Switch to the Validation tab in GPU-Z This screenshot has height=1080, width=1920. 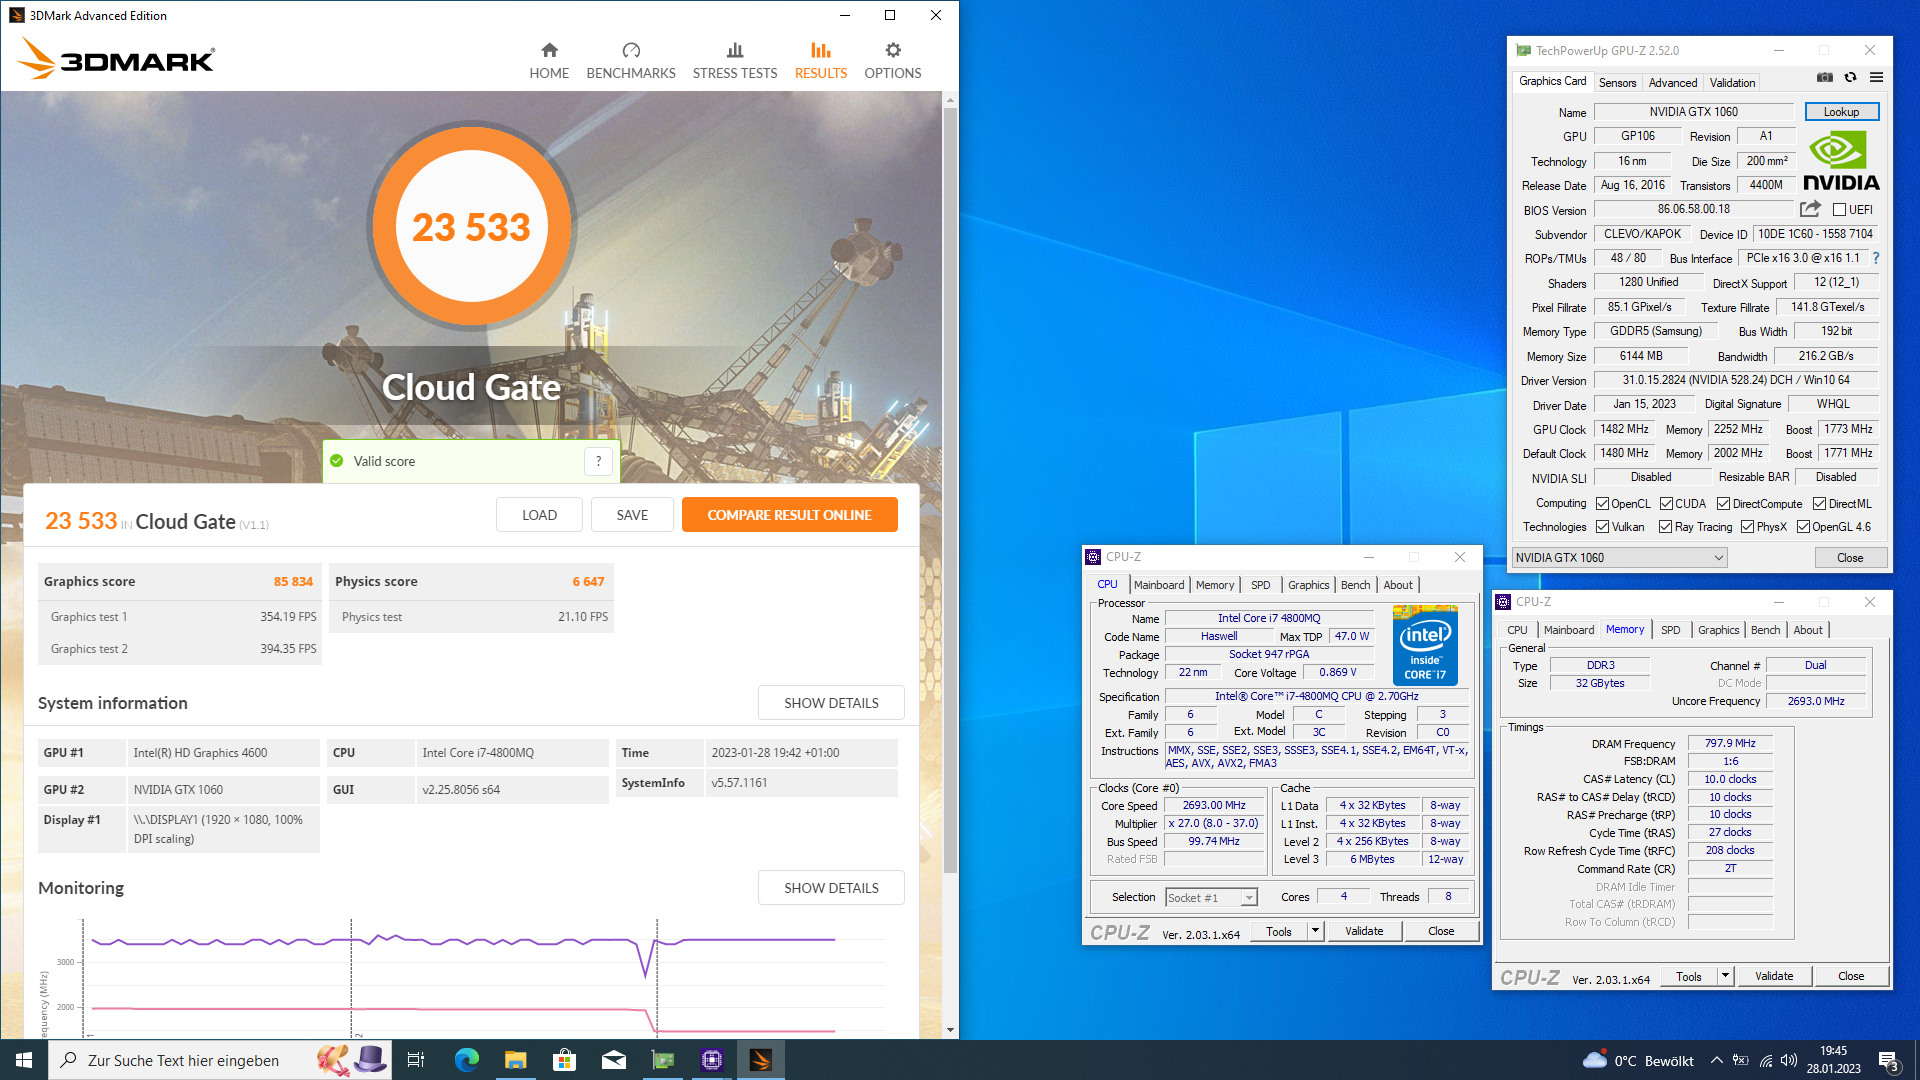[x=1732, y=83]
